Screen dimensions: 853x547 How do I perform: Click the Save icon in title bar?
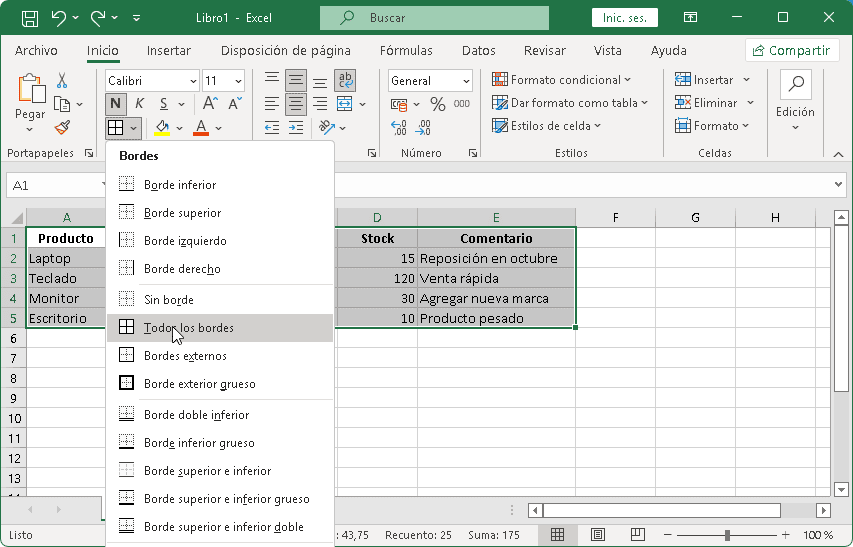click(30, 18)
